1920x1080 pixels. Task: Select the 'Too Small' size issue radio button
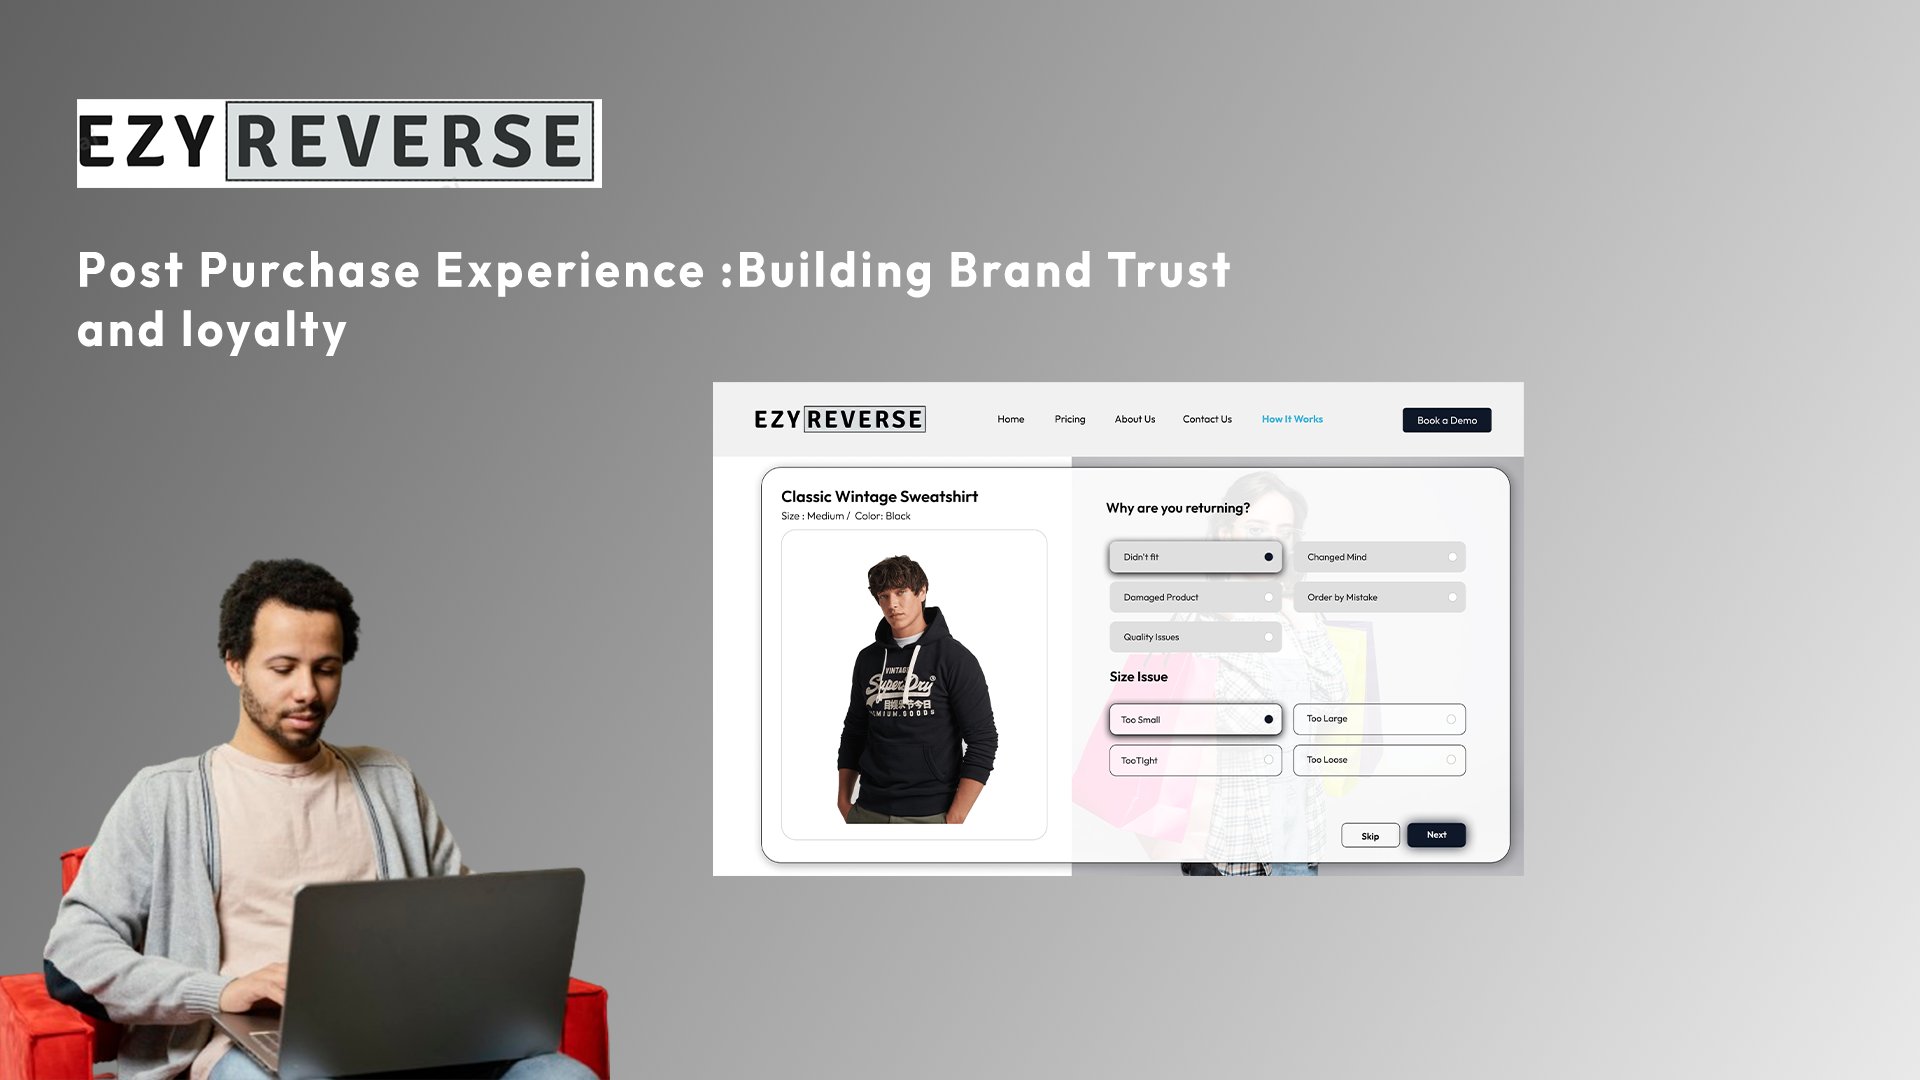click(1267, 719)
